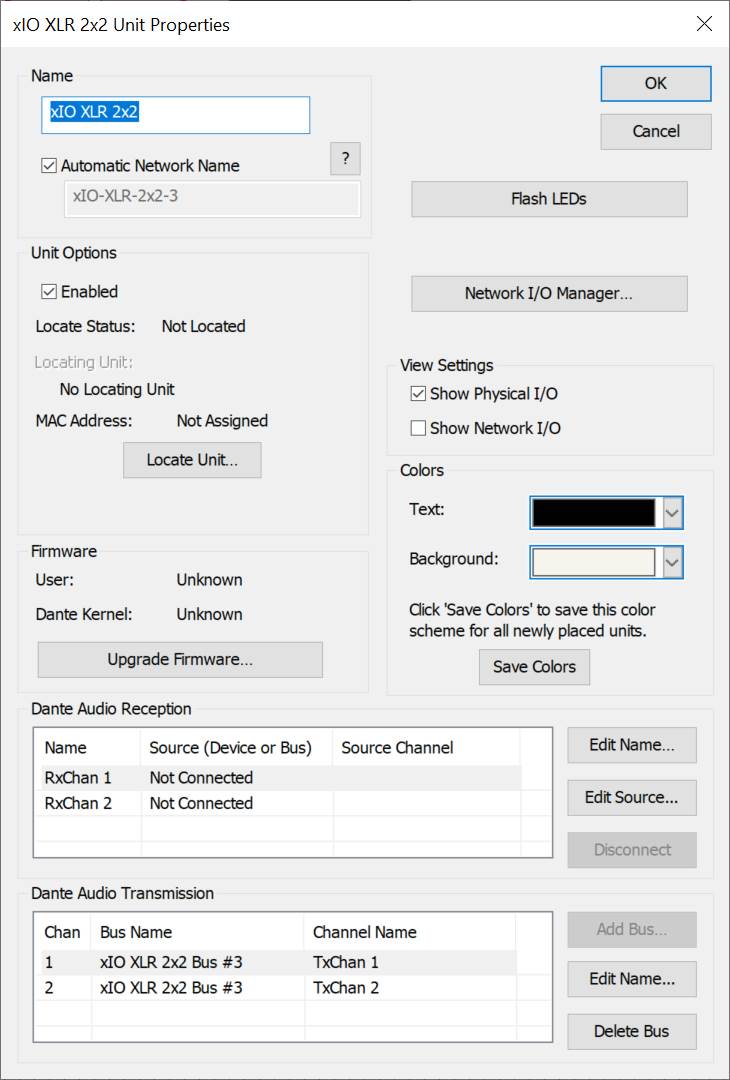Close the Unit Properties dialog
Image resolution: width=730 pixels, height=1080 pixels.
[705, 24]
